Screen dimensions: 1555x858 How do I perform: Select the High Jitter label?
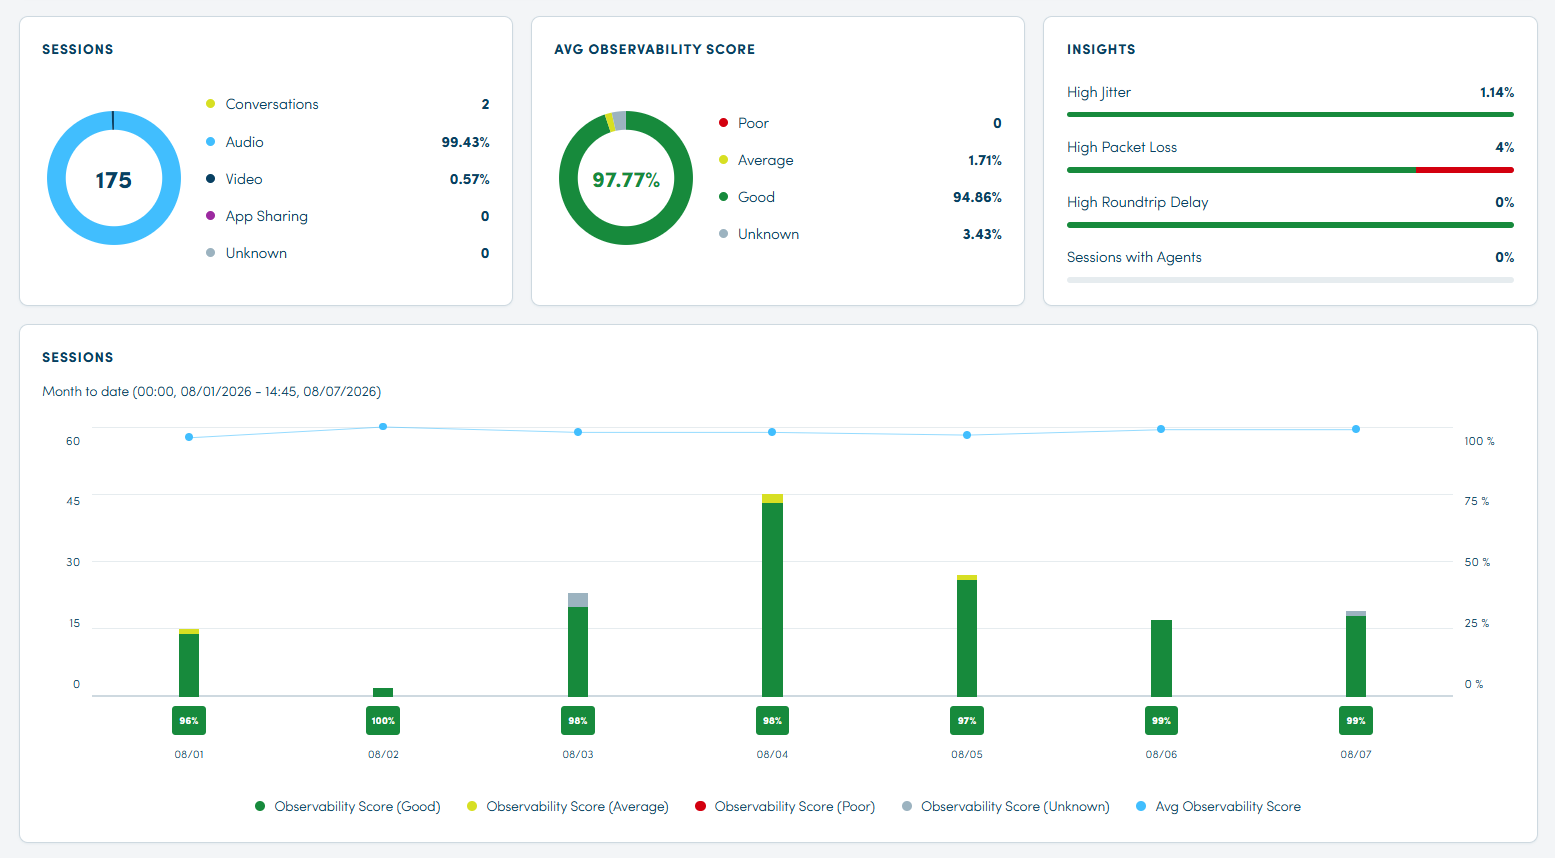pyautogui.click(x=1099, y=92)
